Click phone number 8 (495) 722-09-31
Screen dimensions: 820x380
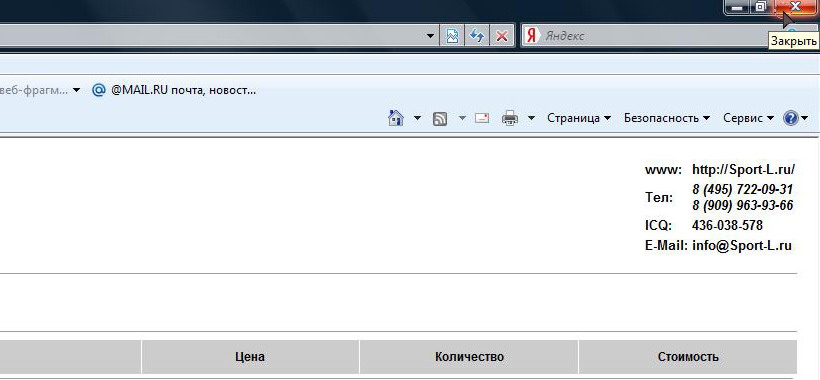[x=743, y=189]
